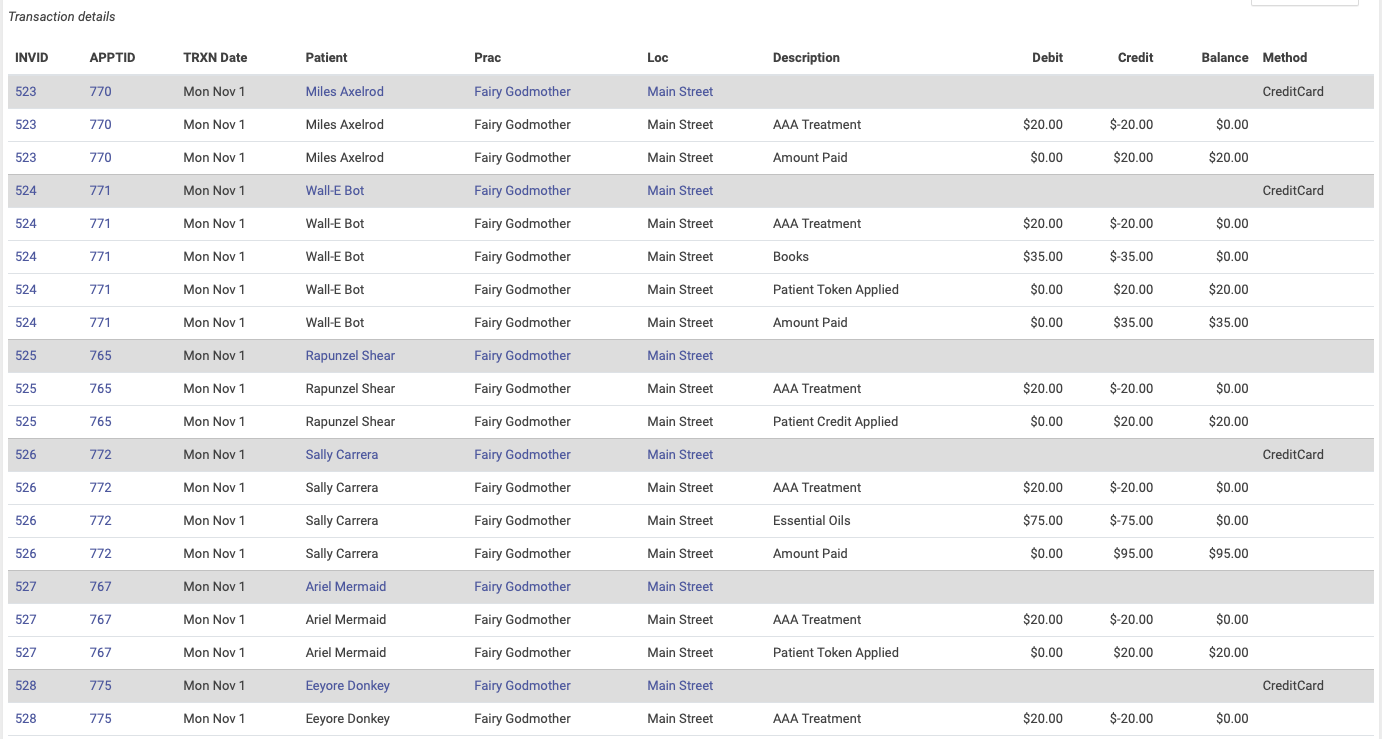The image size is (1382, 739).
Task: Select the Books description cell
Action: pos(791,256)
